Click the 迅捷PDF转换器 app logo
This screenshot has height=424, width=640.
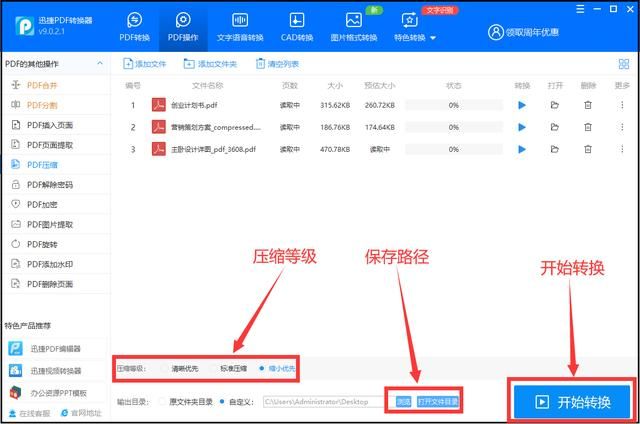coord(24,26)
